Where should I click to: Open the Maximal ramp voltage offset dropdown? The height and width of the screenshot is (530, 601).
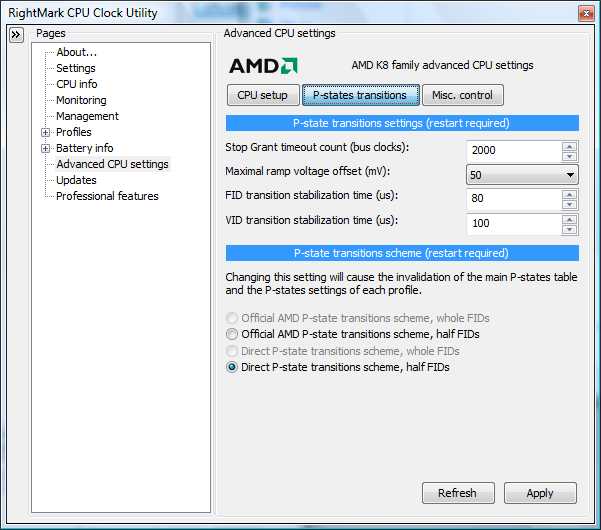coord(522,175)
